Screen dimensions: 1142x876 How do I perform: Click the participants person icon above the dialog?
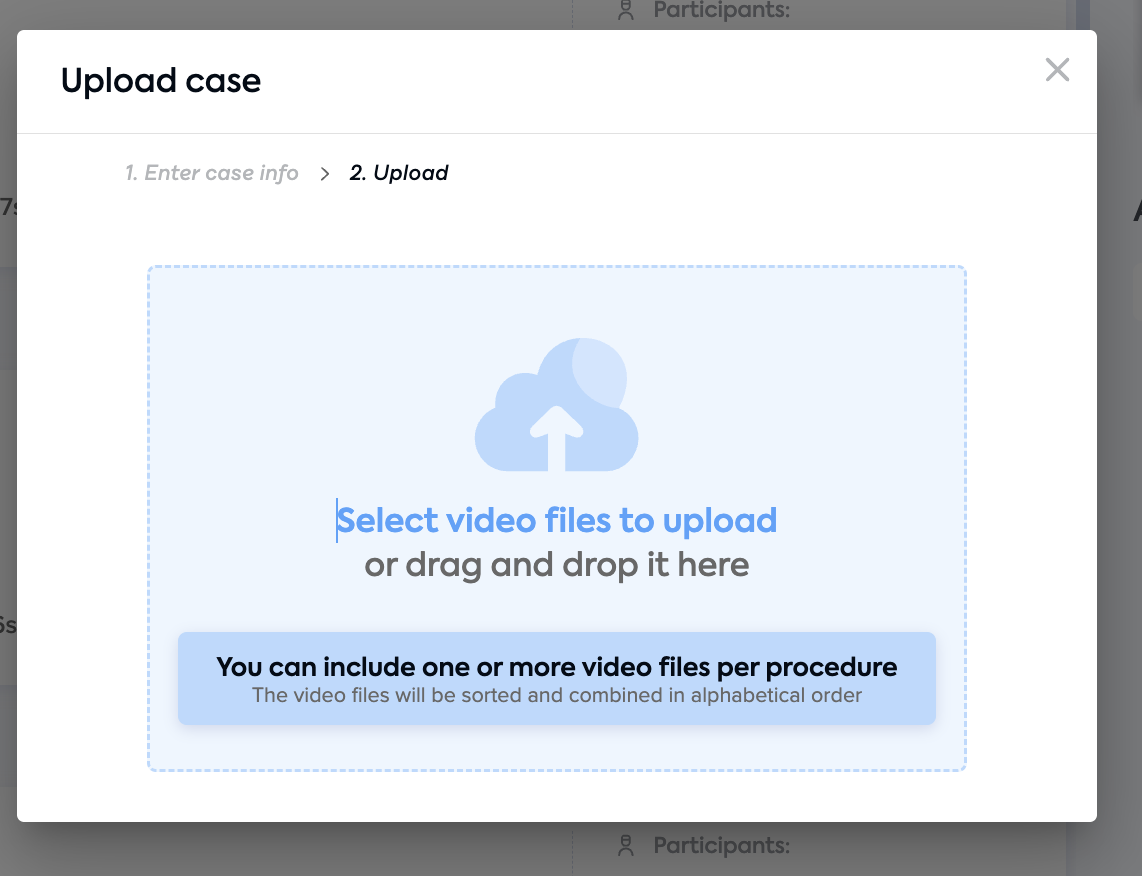tap(626, 9)
